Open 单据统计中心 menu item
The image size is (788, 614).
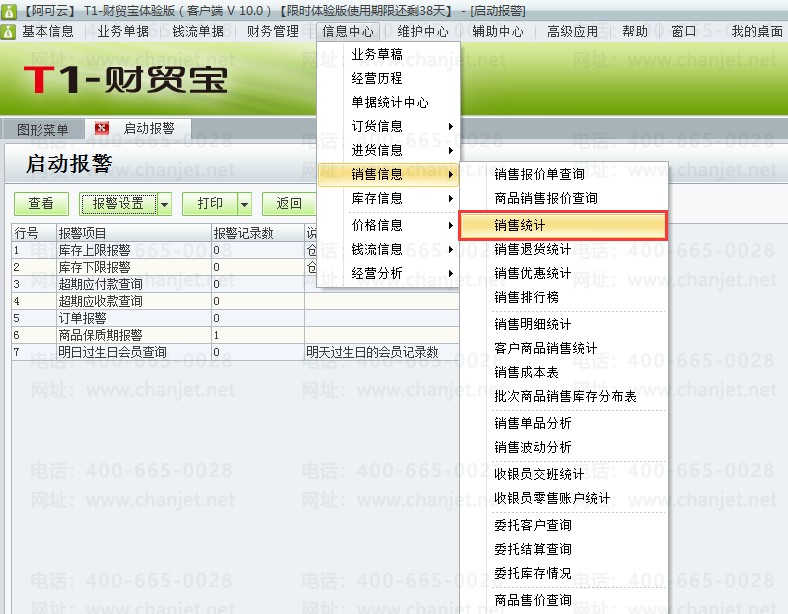point(389,103)
